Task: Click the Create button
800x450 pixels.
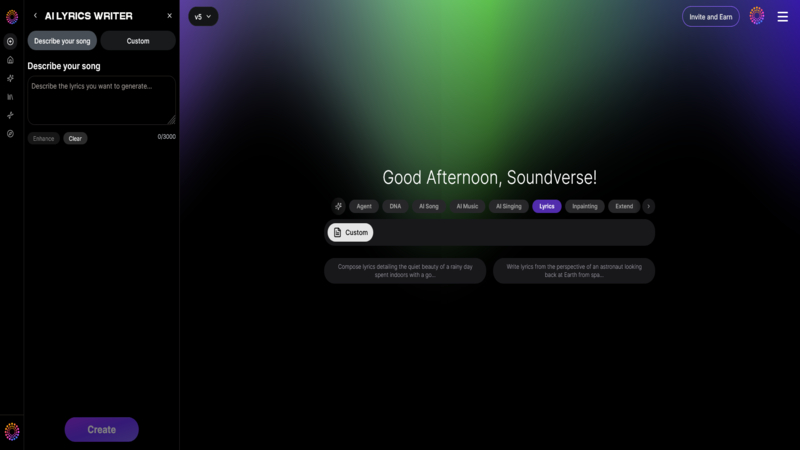Action: [102, 430]
